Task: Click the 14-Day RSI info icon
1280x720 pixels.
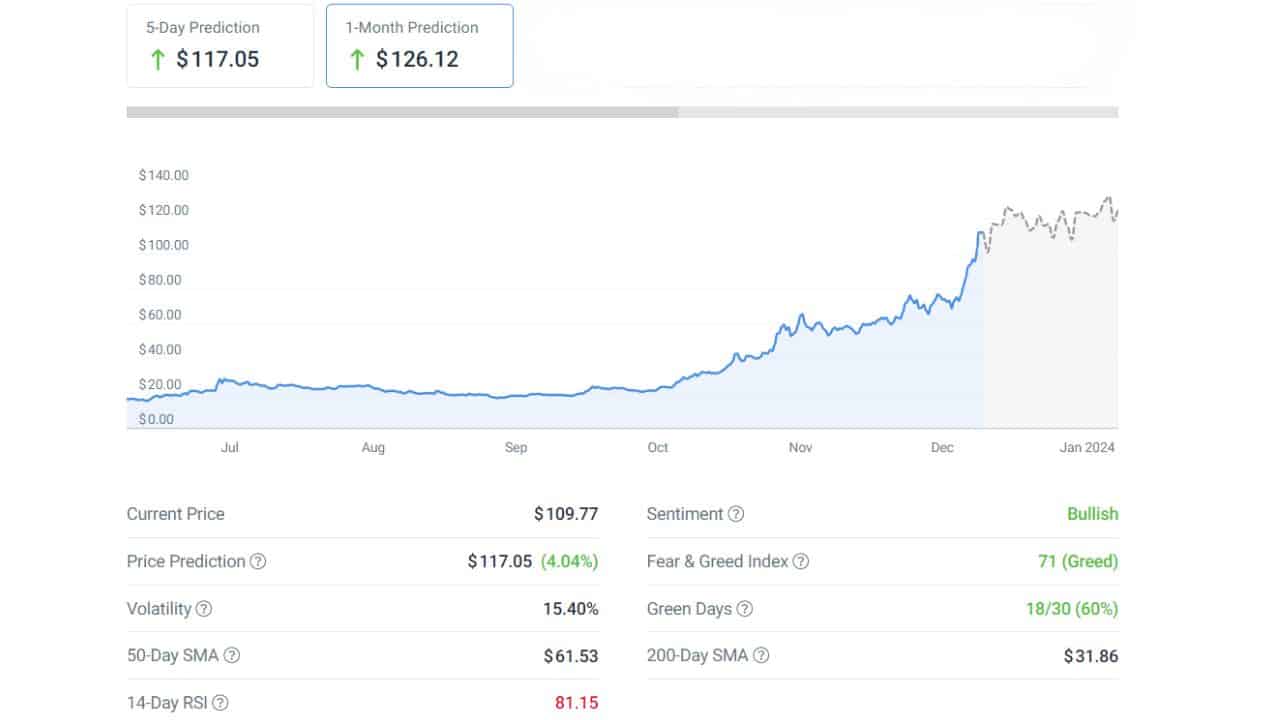Action: [221, 703]
